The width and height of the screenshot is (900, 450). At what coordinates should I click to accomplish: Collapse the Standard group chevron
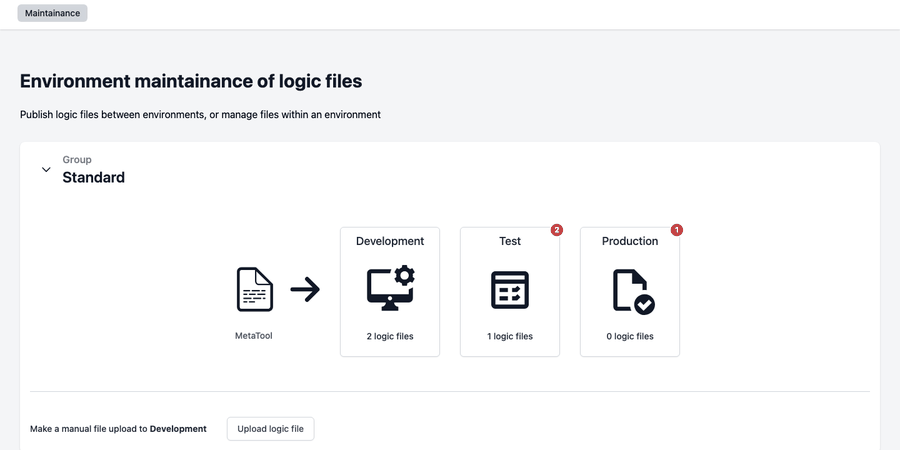46,170
